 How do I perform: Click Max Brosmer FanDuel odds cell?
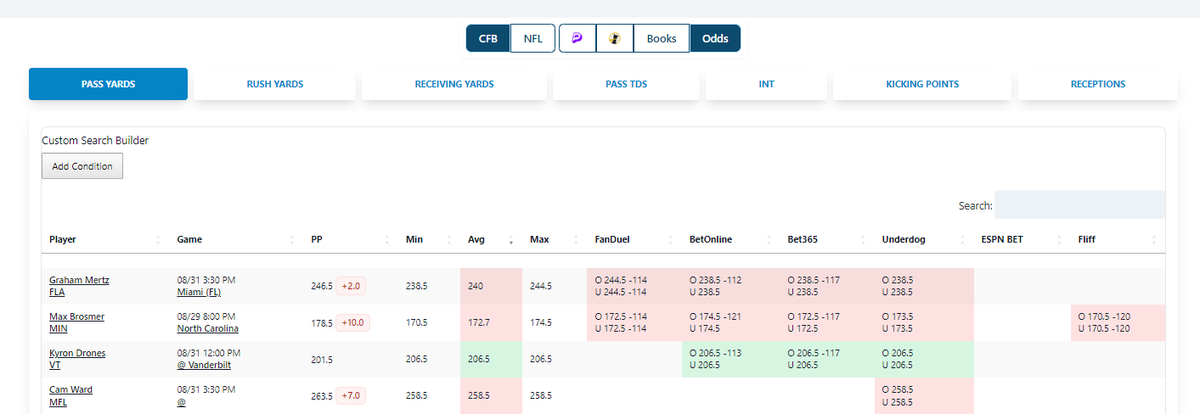634,322
